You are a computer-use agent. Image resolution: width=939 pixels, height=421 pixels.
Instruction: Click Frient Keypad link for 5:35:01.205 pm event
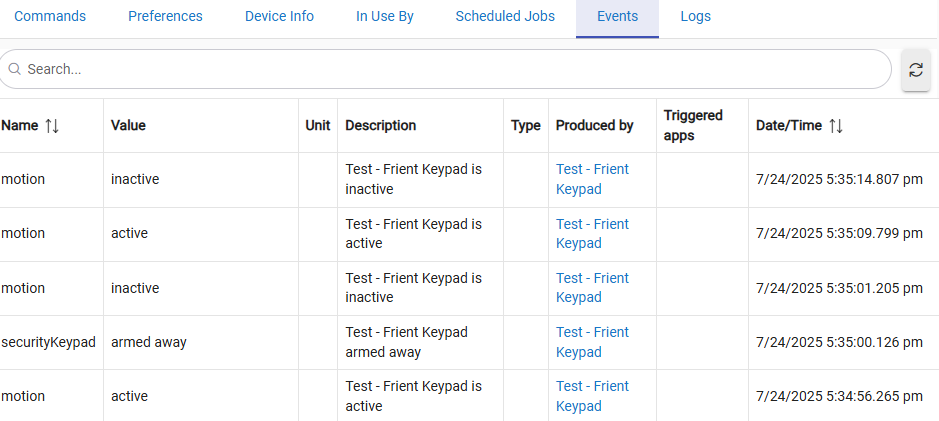point(592,288)
